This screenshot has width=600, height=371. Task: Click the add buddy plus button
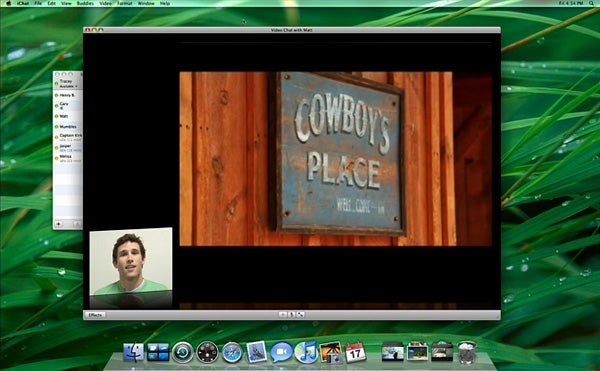tap(59, 224)
